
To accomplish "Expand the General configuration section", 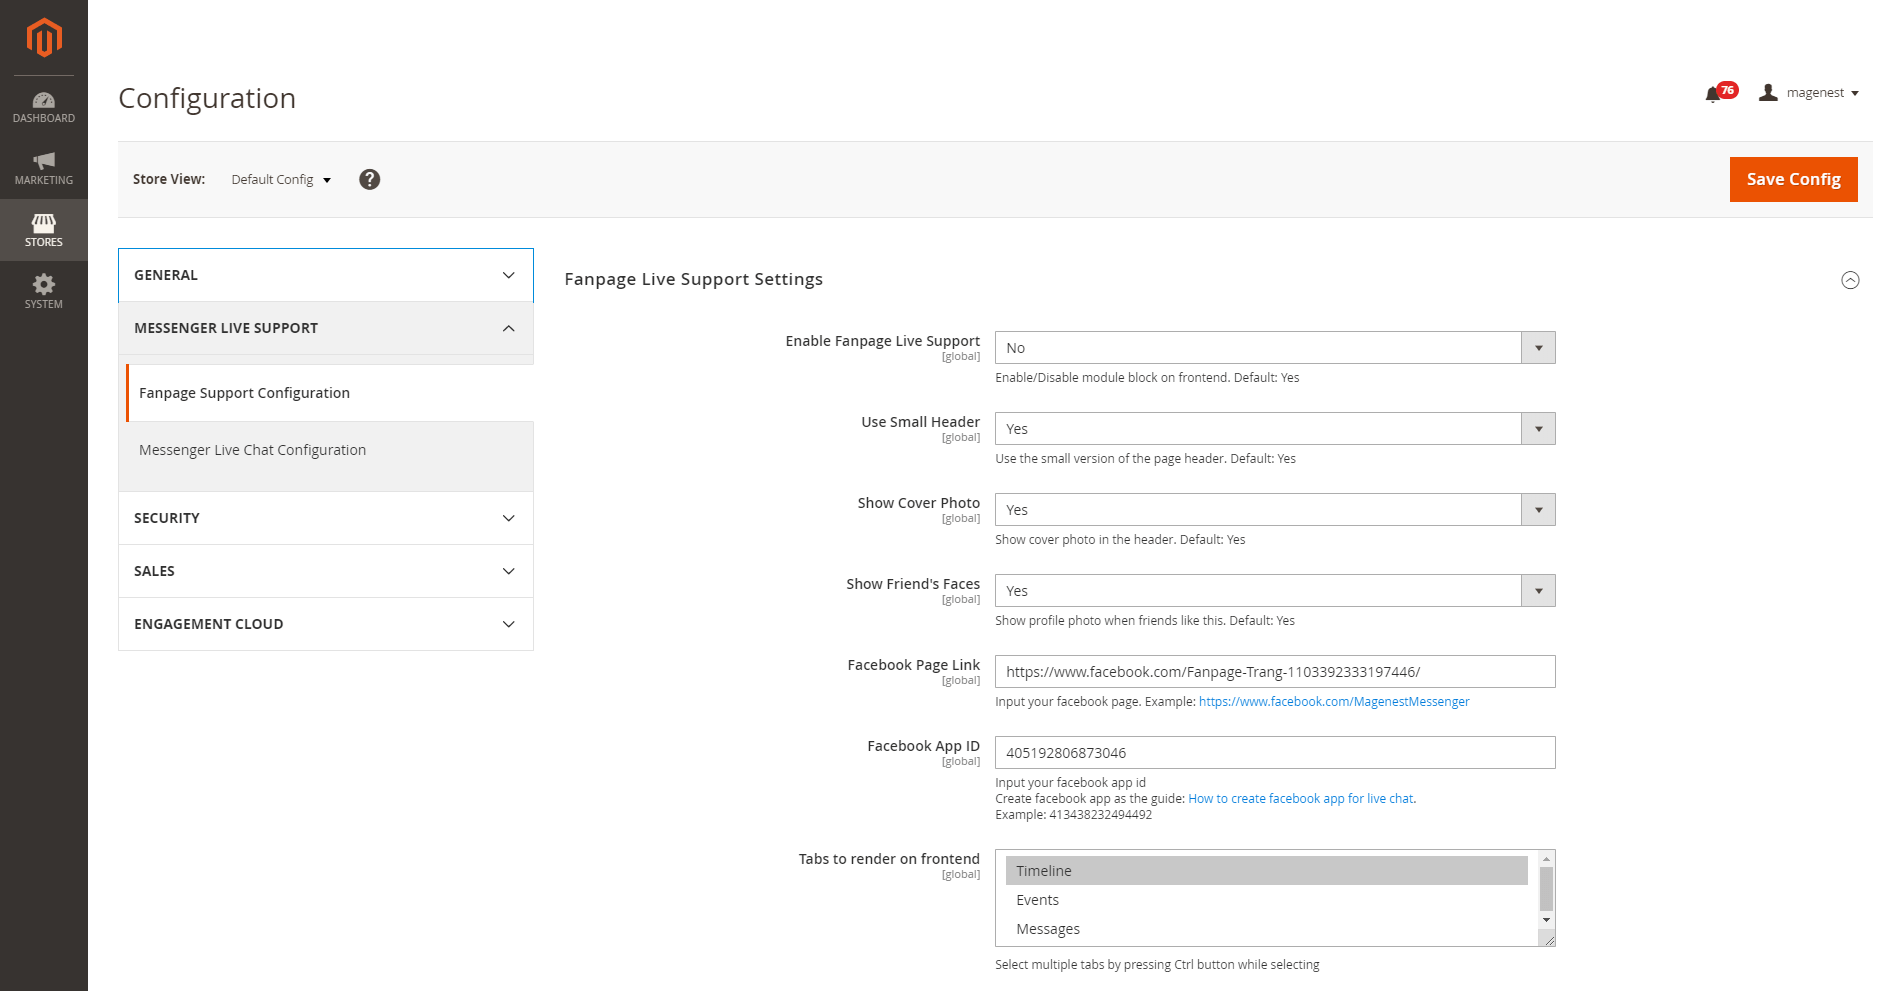I will [325, 275].
